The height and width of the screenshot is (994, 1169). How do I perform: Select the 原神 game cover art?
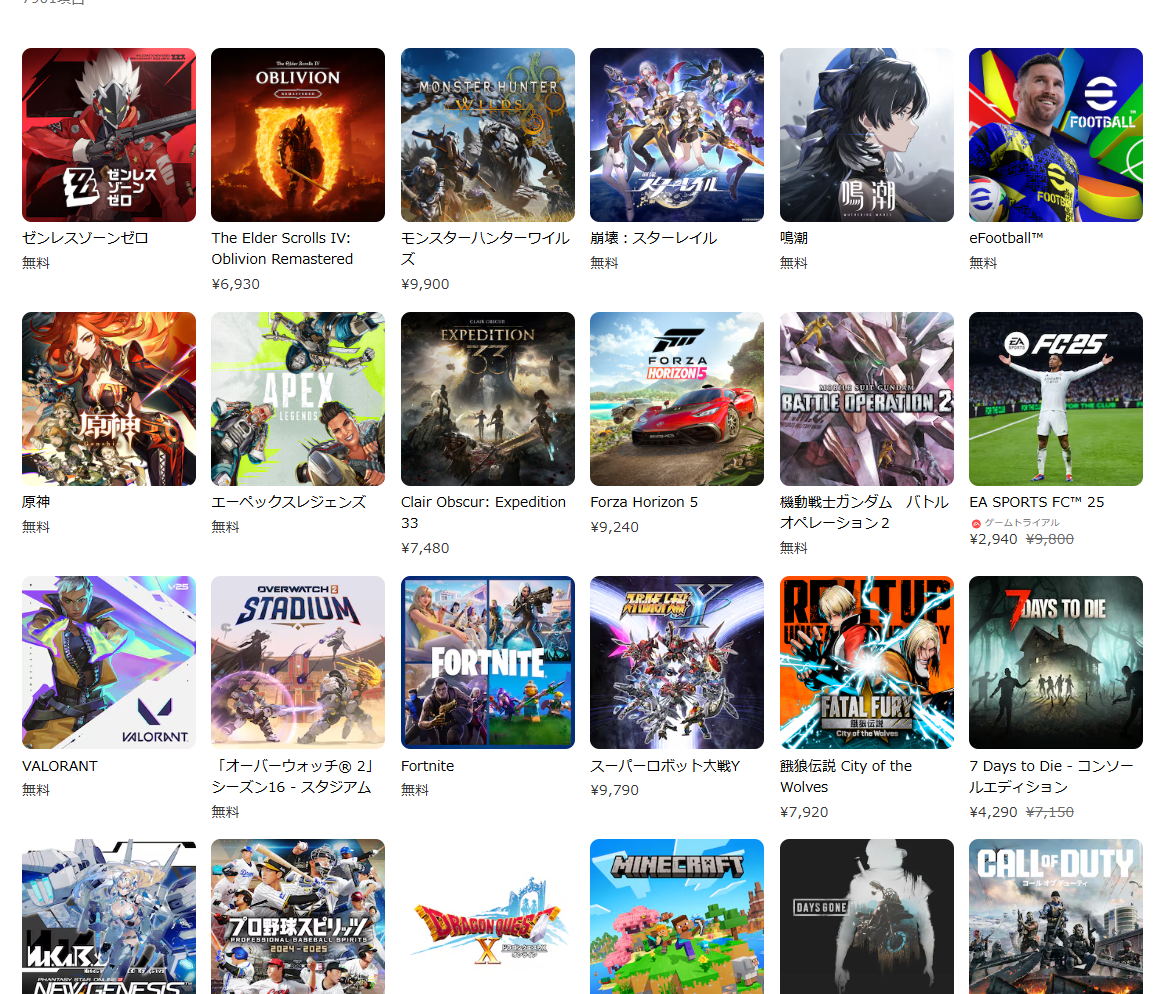(x=109, y=399)
